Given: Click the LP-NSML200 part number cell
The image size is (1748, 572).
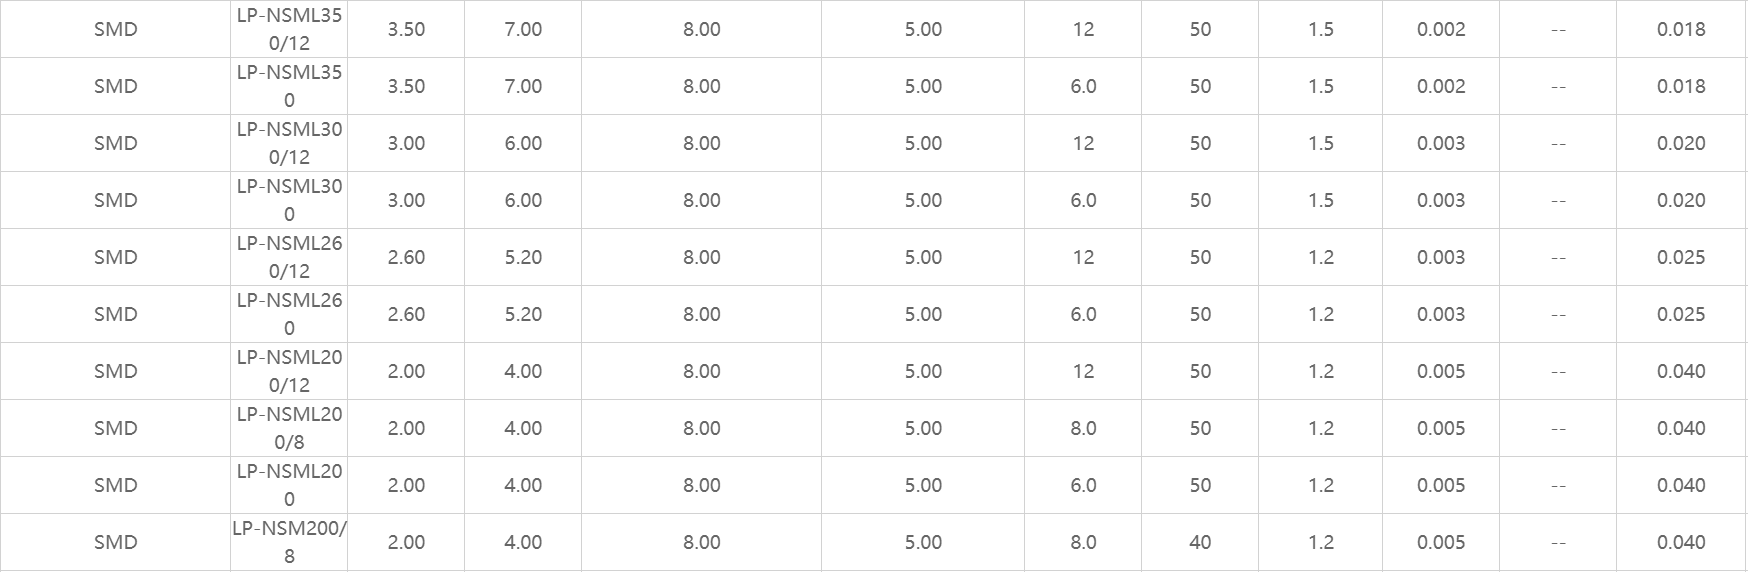Looking at the screenshot, I should pyautogui.click(x=289, y=485).
